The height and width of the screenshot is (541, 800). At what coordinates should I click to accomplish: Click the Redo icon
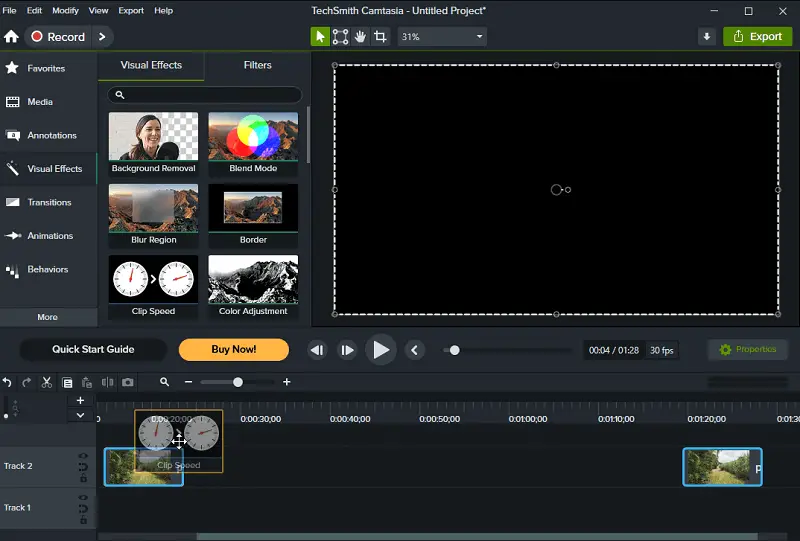pyautogui.click(x=26, y=382)
